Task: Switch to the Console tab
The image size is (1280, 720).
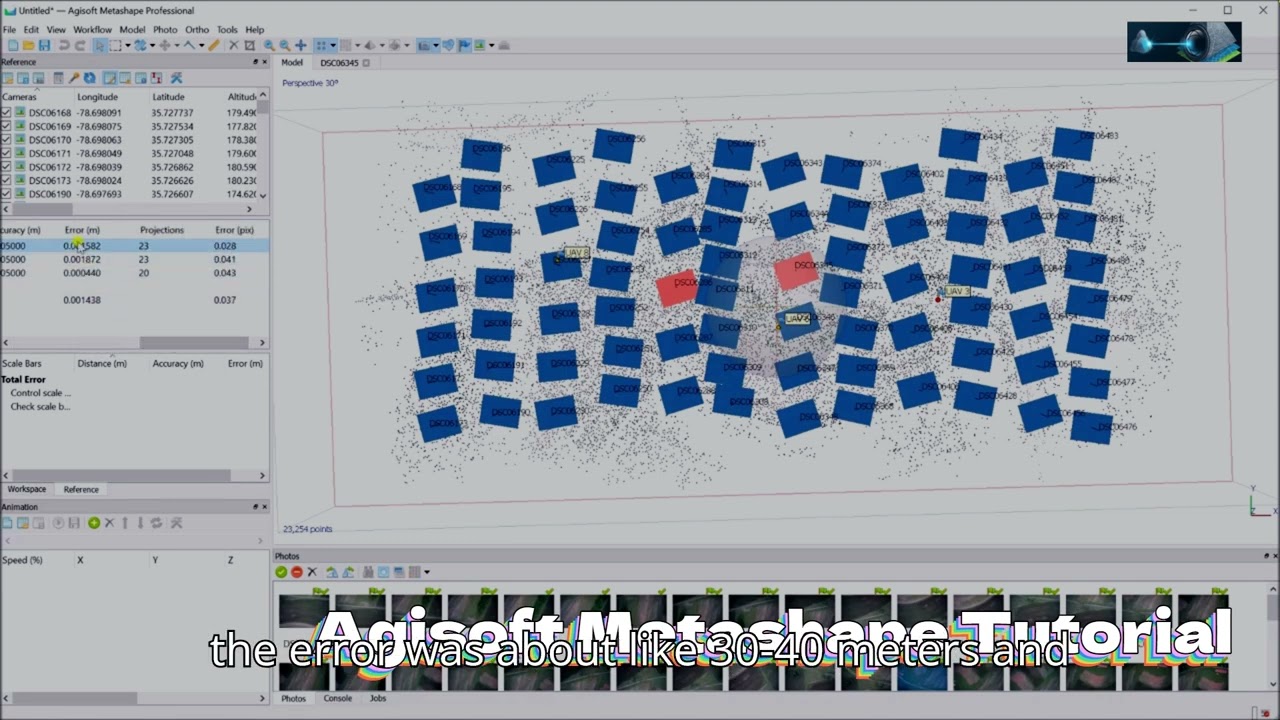Action: (x=337, y=698)
